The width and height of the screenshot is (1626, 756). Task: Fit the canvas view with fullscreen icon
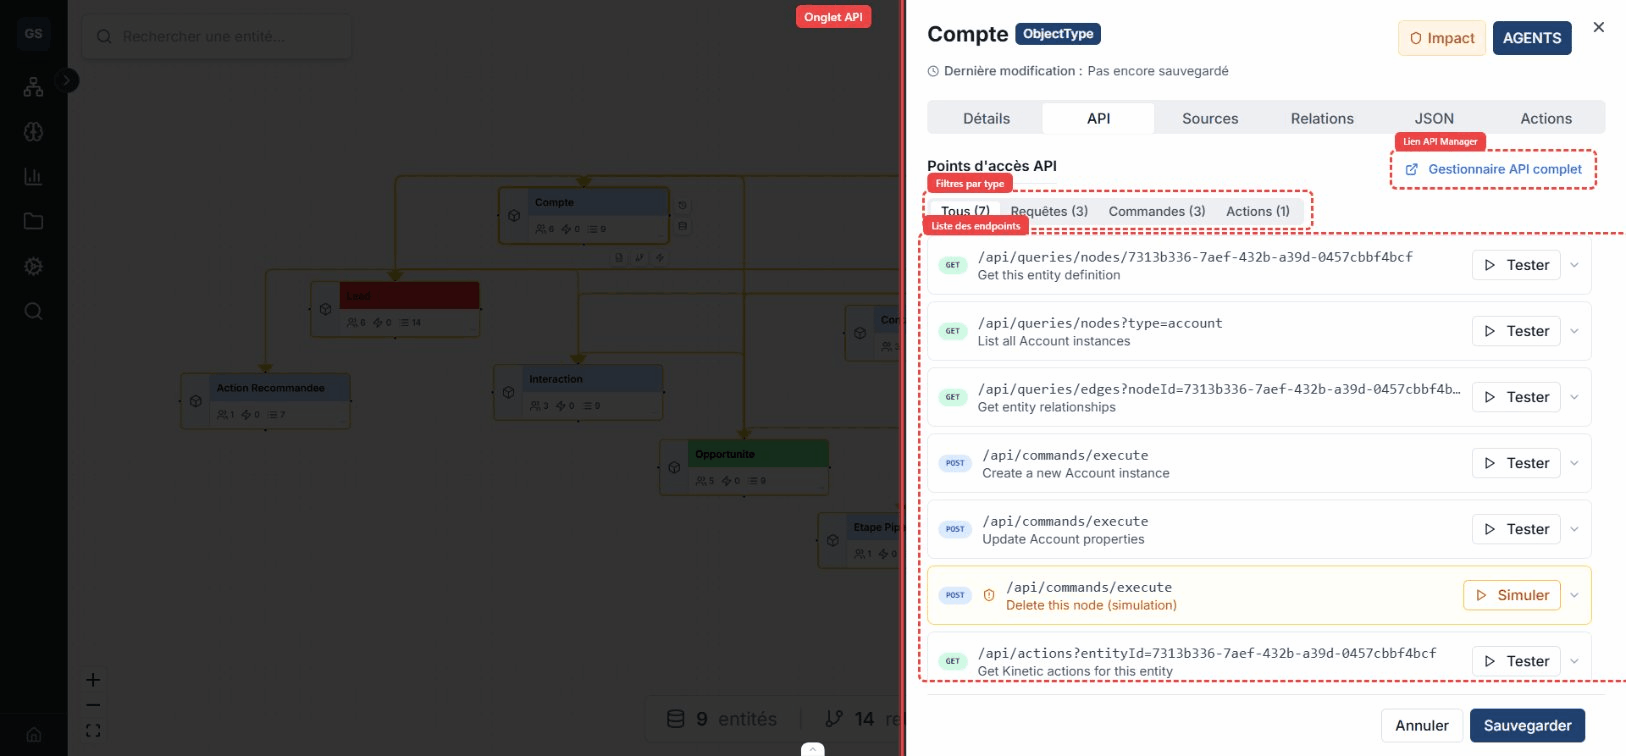click(x=93, y=731)
